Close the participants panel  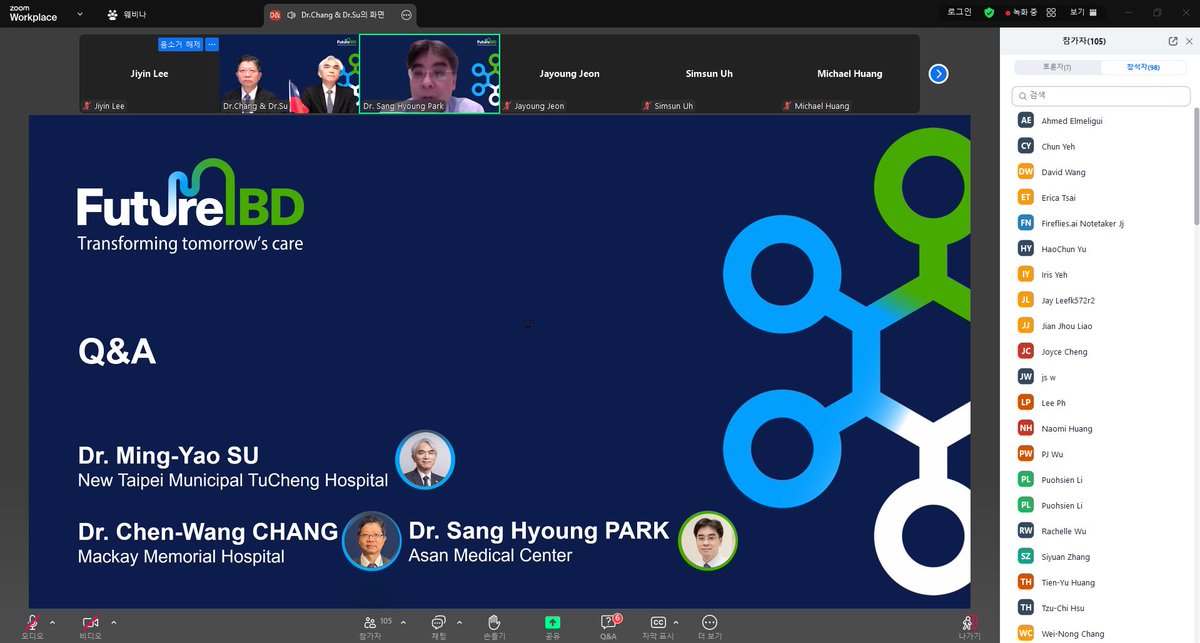pos(1189,41)
